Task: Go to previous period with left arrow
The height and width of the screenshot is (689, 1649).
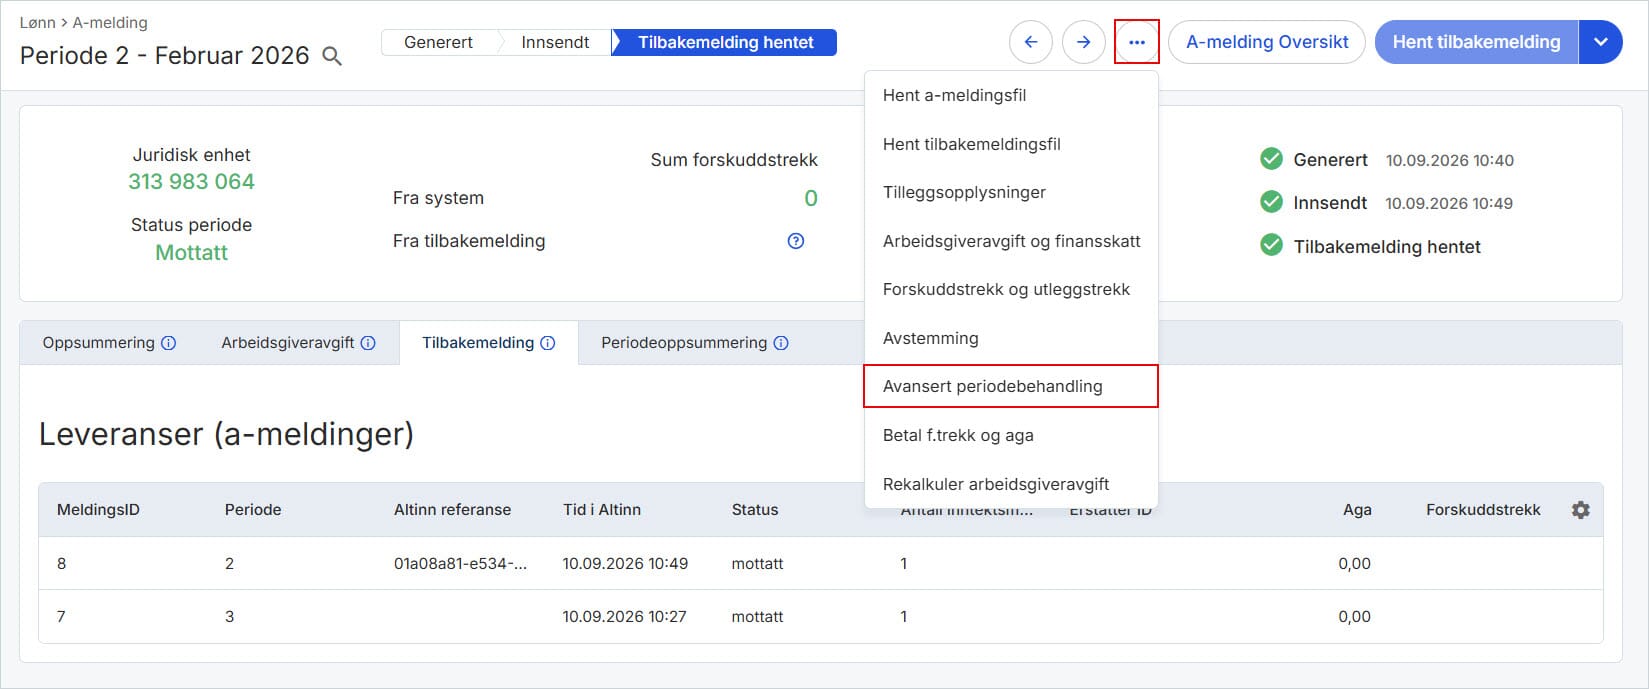Action: [x=1031, y=42]
